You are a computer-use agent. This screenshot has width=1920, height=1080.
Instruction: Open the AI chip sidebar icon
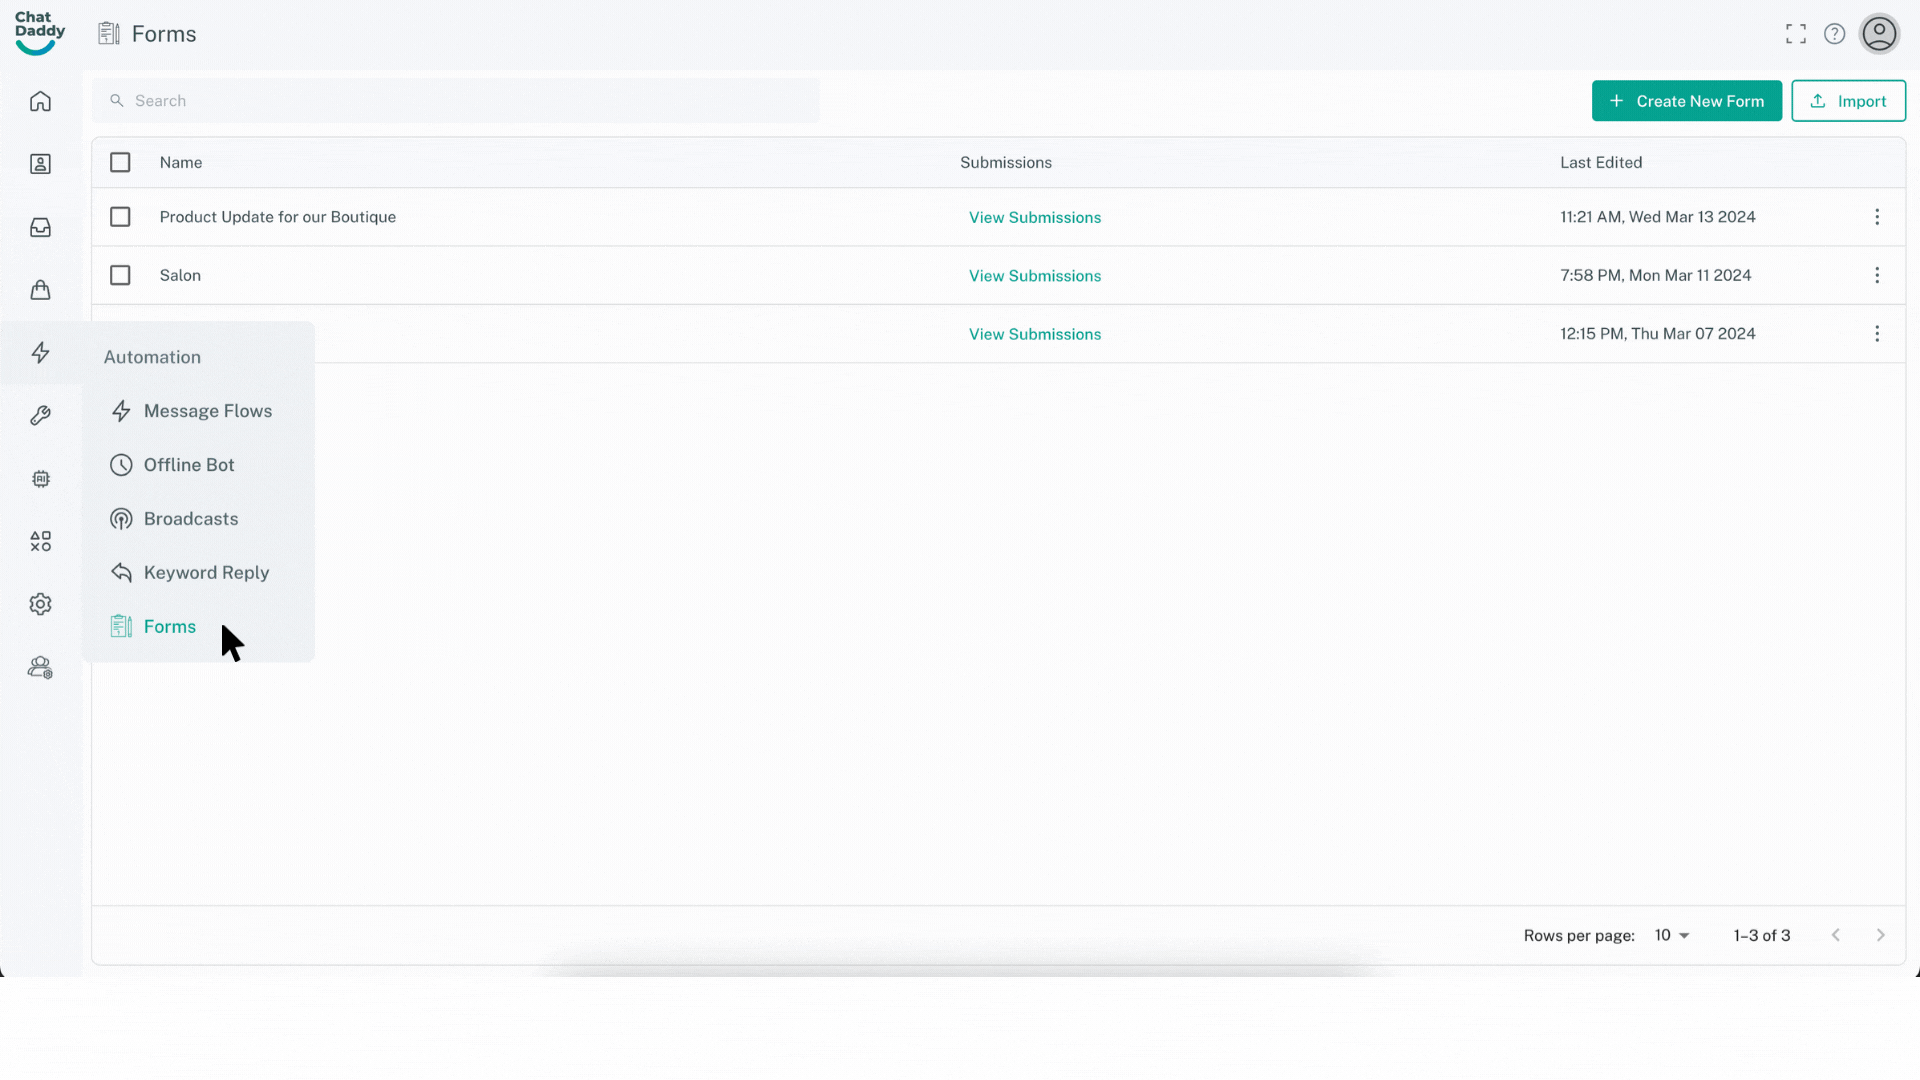40,479
